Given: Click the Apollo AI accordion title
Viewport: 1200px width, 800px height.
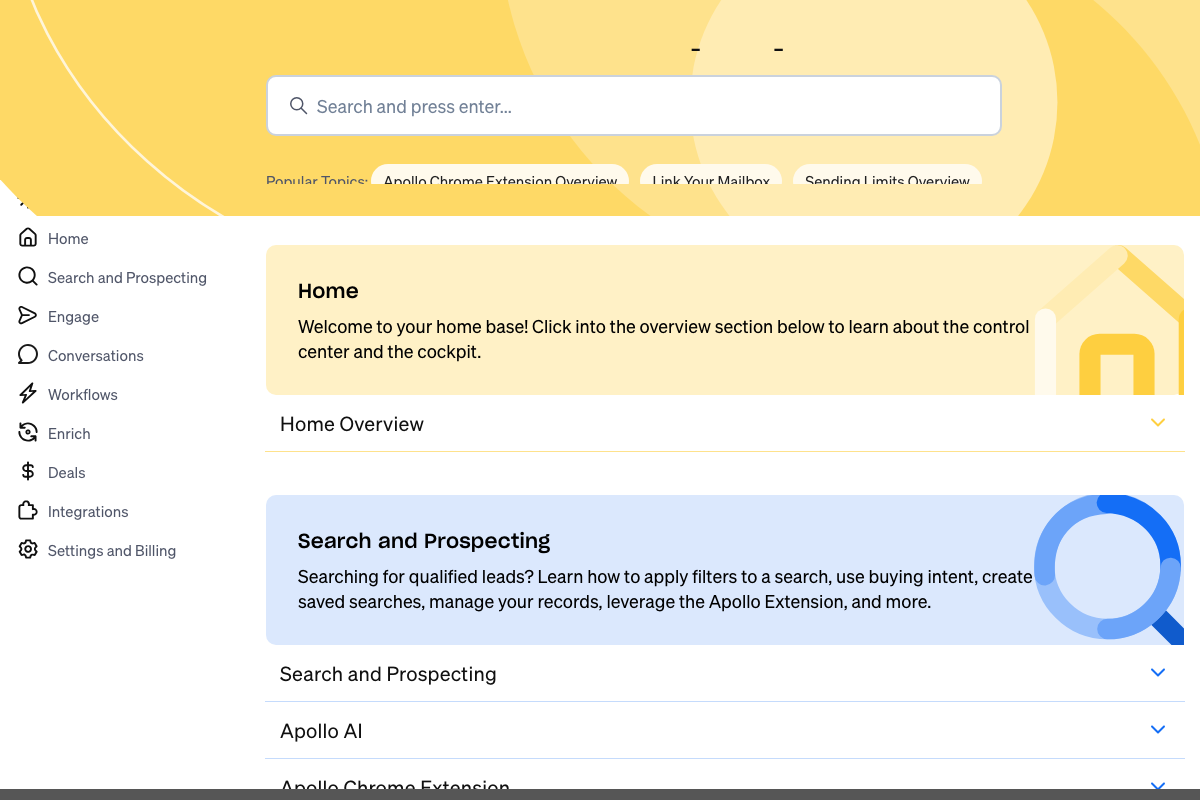Looking at the screenshot, I should pyautogui.click(x=321, y=731).
